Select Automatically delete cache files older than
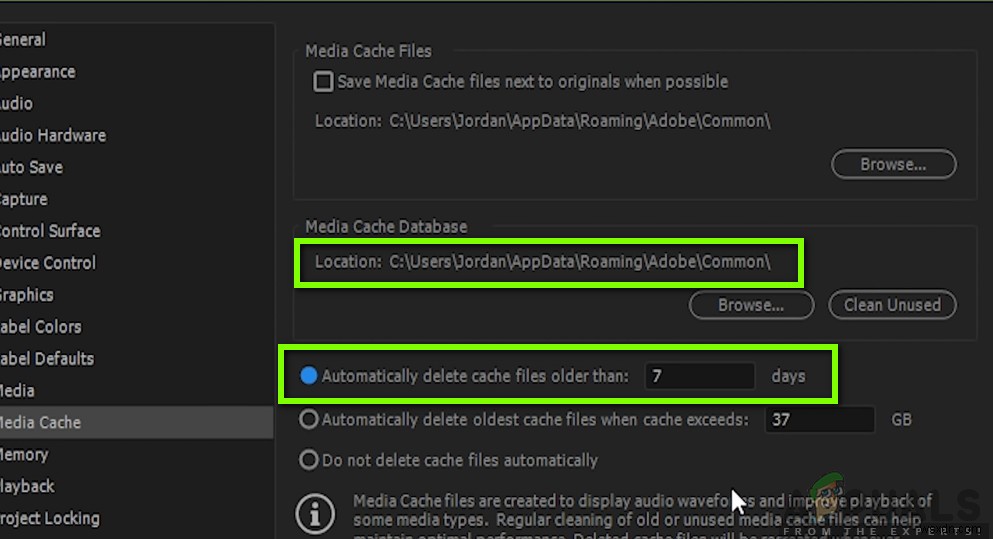Viewport: 993px width, 539px height. [x=309, y=376]
